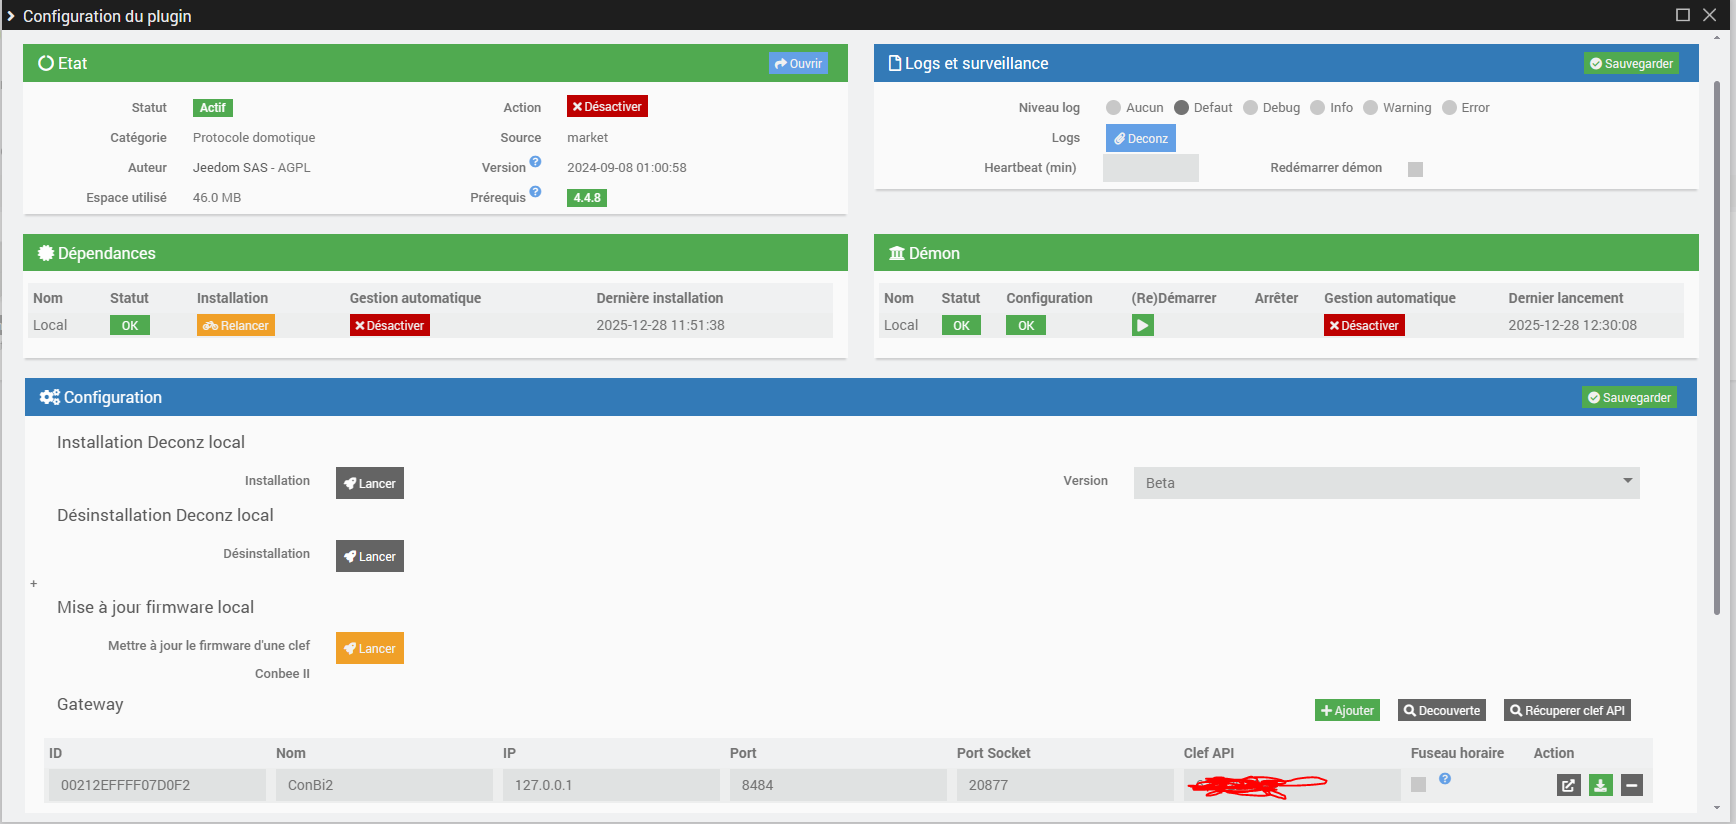Select the Defaut log level
The image size is (1736, 824).
click(1181, 108)
